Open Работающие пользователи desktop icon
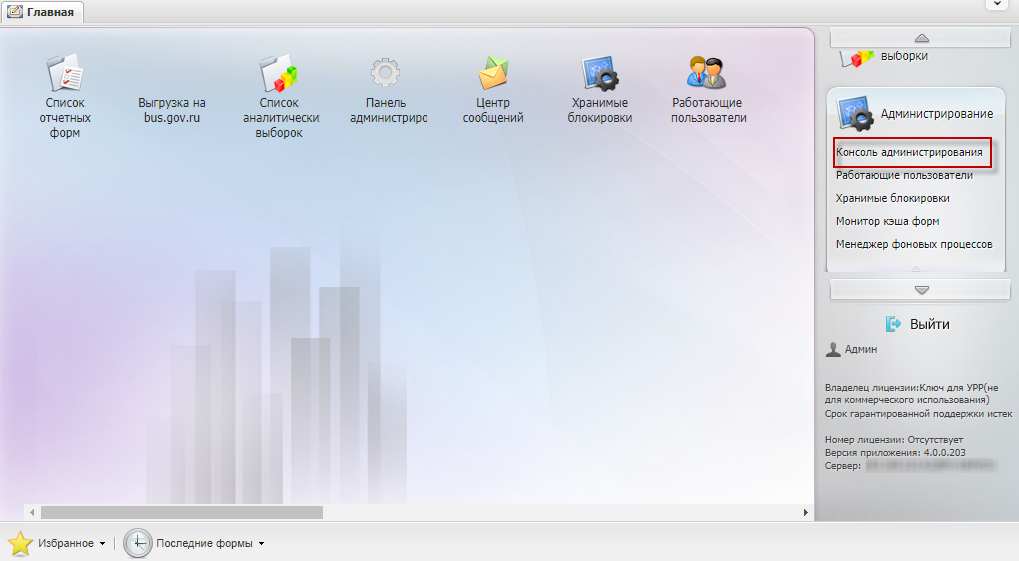 [x=708, y=73]
